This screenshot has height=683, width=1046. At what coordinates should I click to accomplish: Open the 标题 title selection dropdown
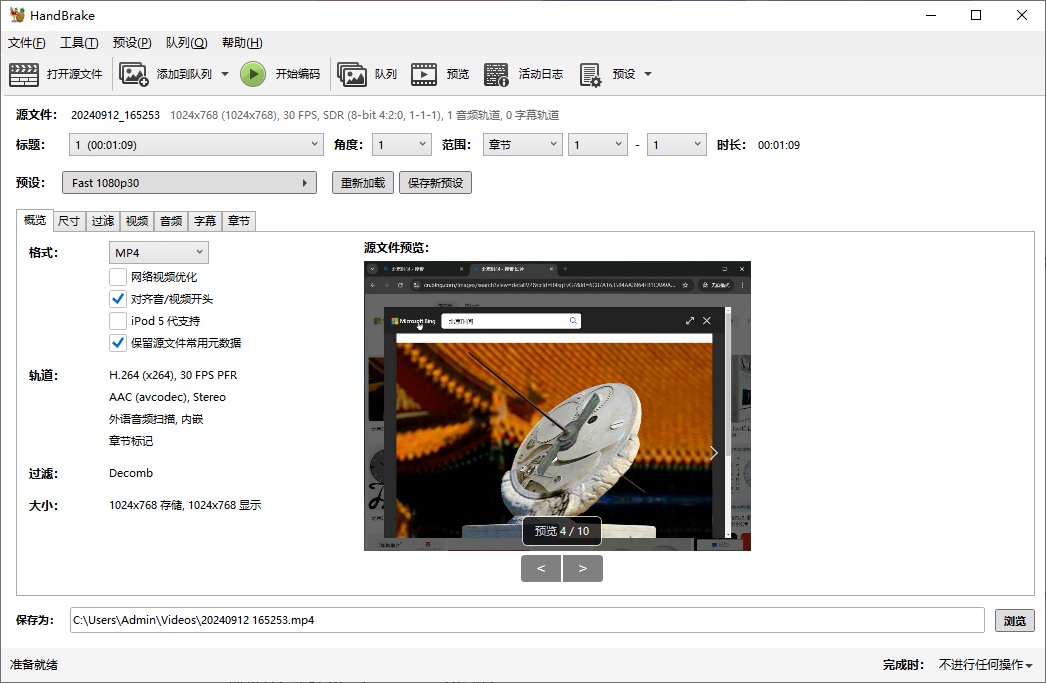coord(195,145)
